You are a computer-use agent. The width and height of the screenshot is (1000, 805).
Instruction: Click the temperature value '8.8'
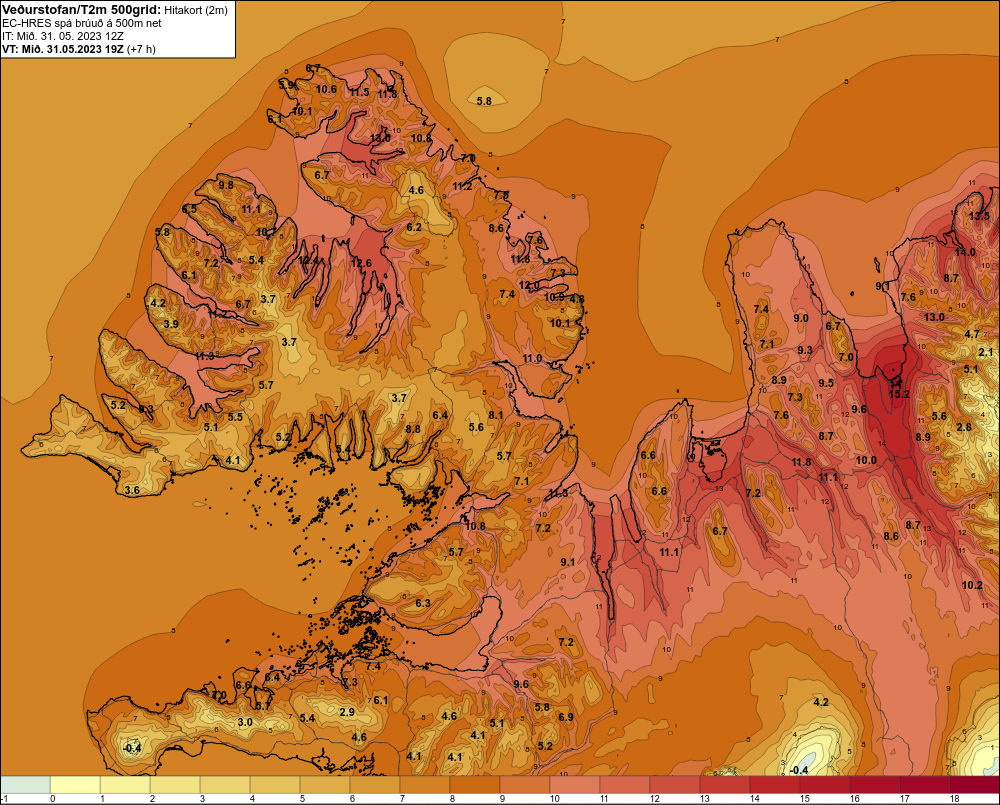click(x=413, y=429)
